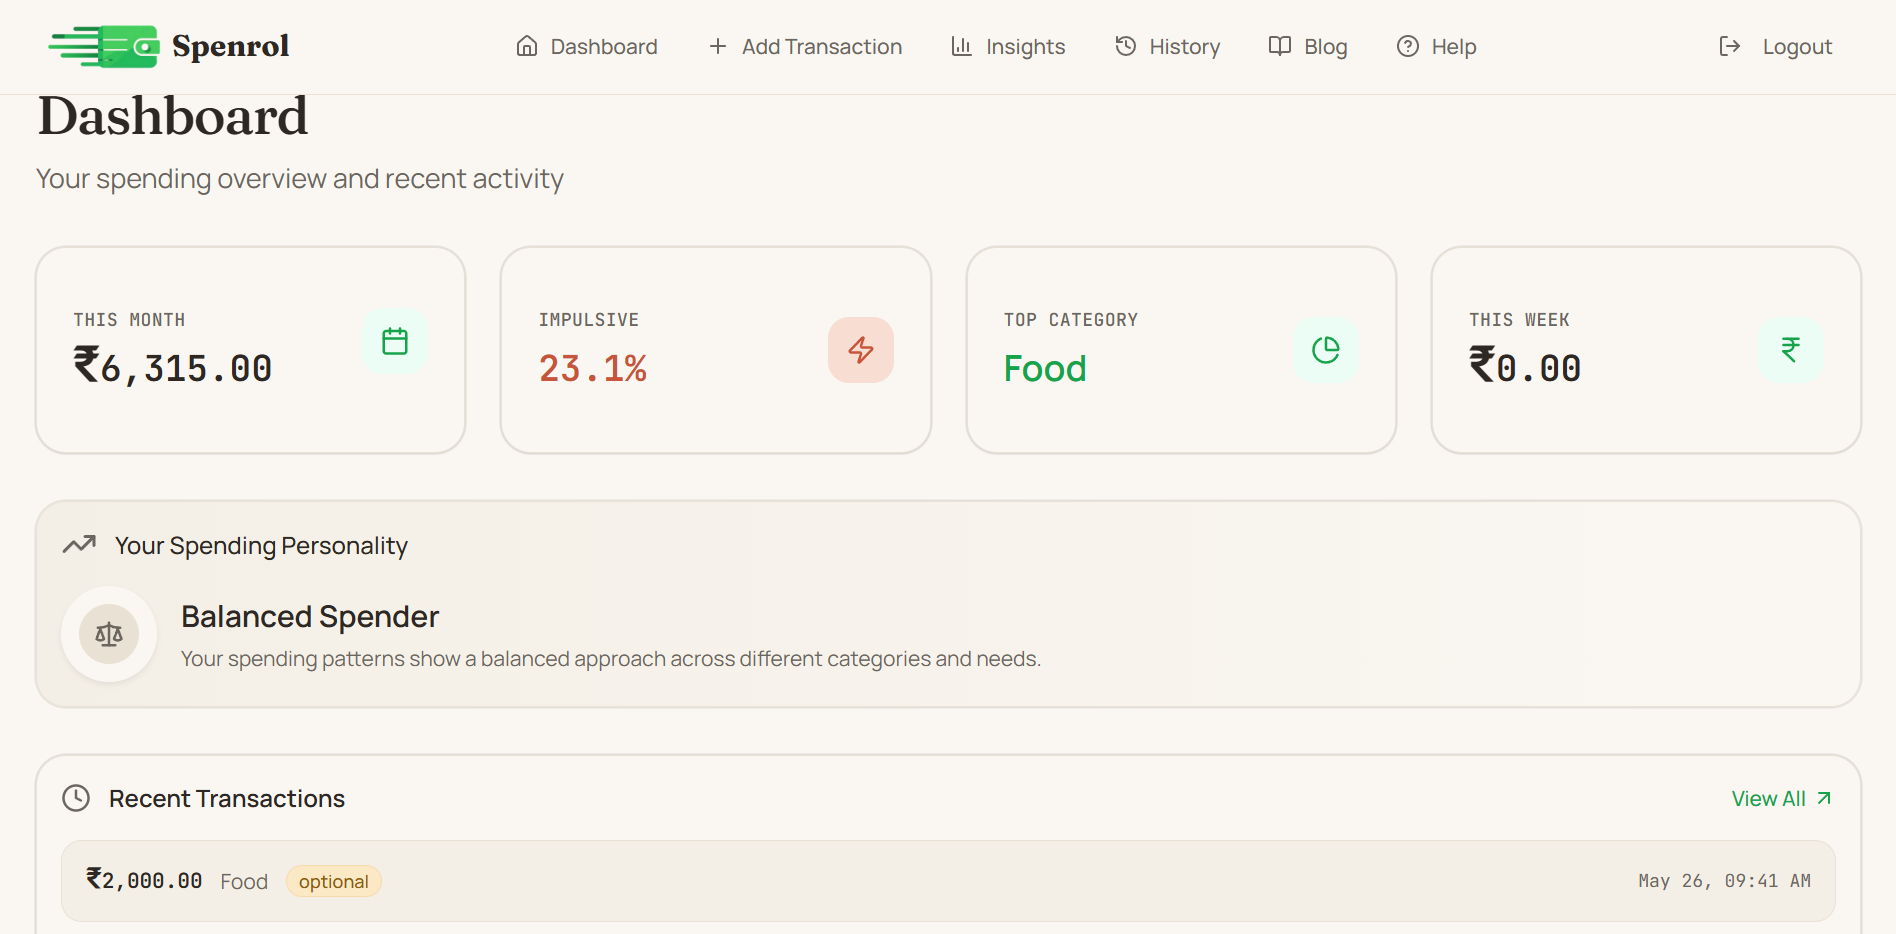
Task: Click the optional tag on the transaction
Action: click(334, 881)
